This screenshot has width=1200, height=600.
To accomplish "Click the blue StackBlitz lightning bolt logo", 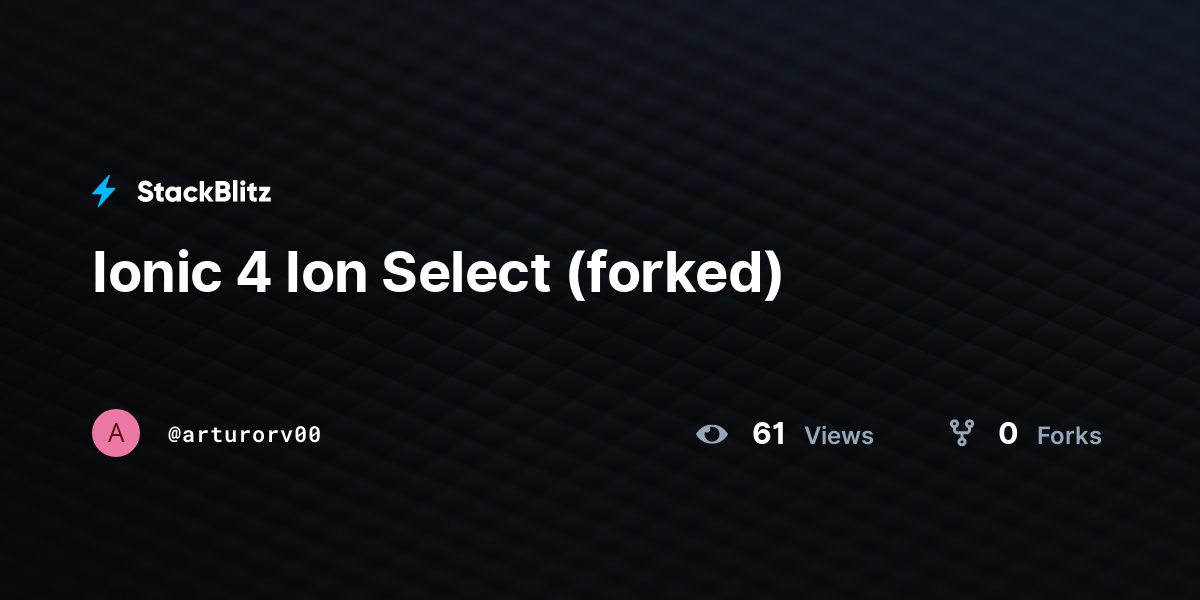I will 104,191.
